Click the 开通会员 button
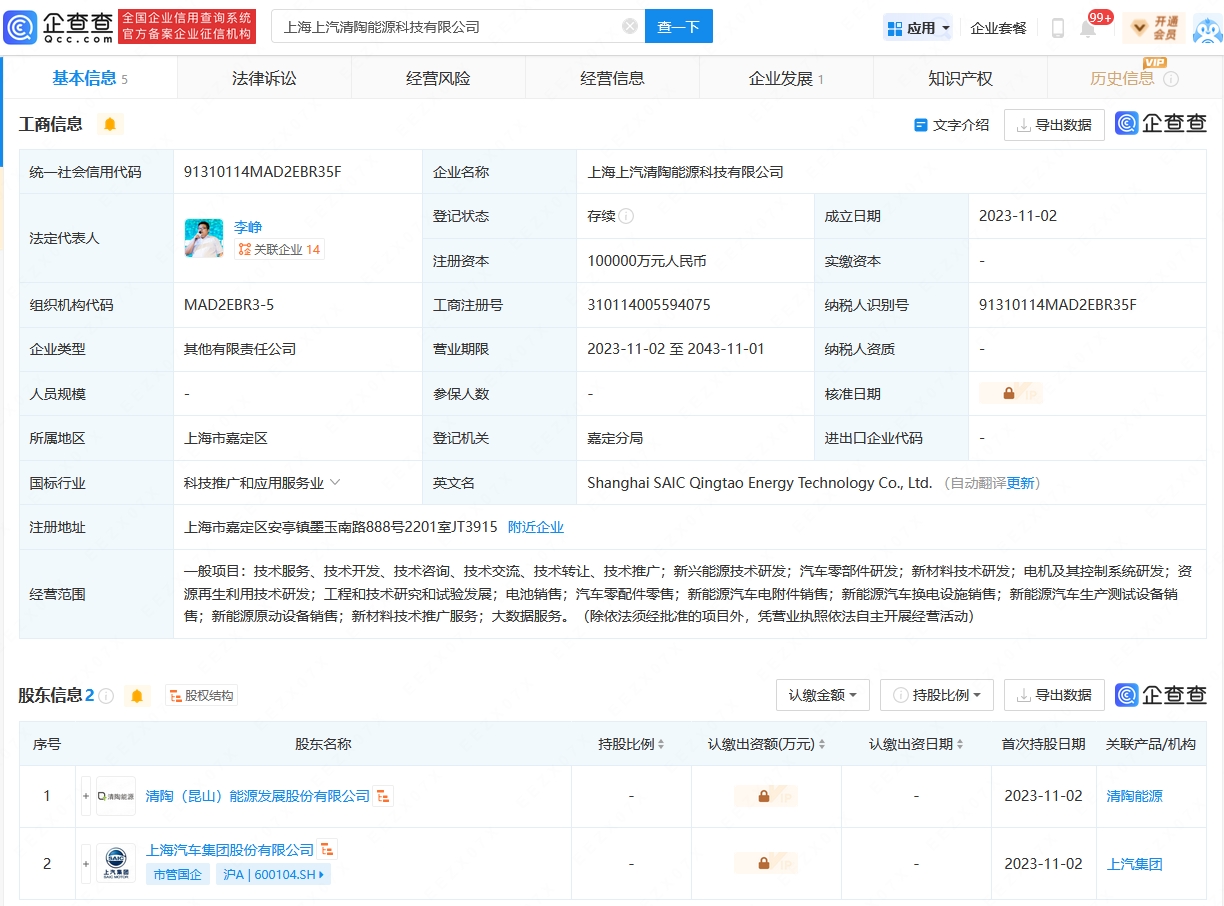 1153,28
